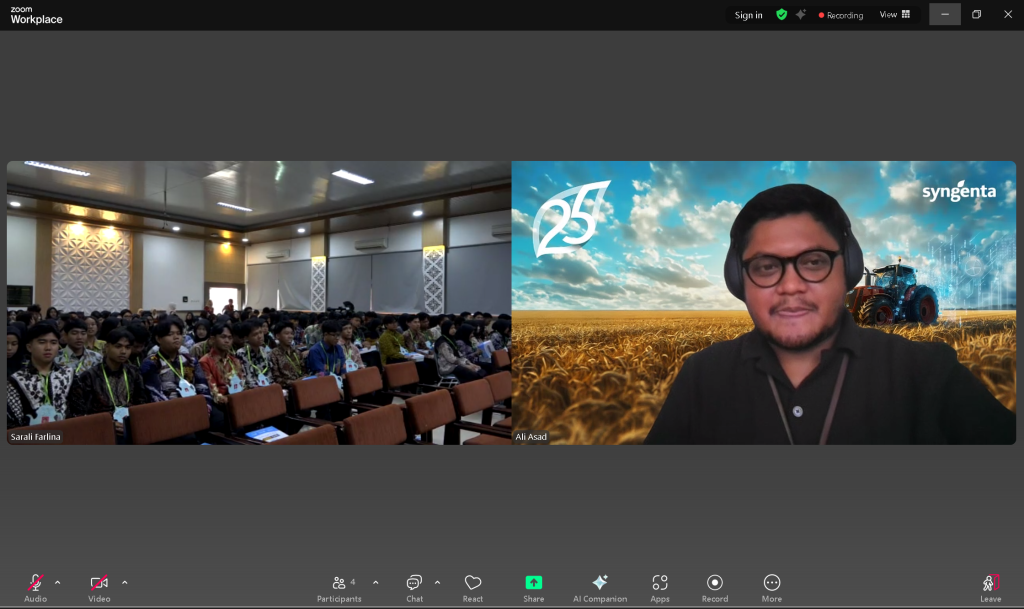Click the green encryption shield icon

point(781,15)
